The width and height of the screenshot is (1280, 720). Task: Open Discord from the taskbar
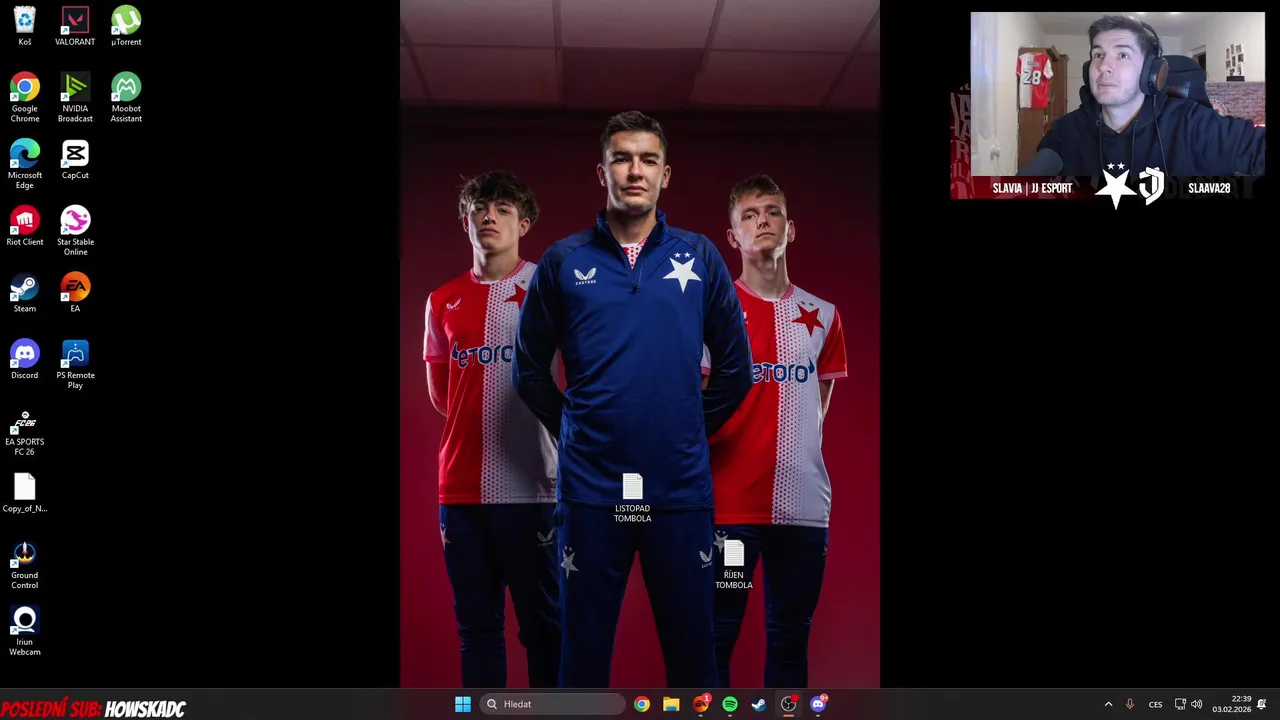point(818,704)
